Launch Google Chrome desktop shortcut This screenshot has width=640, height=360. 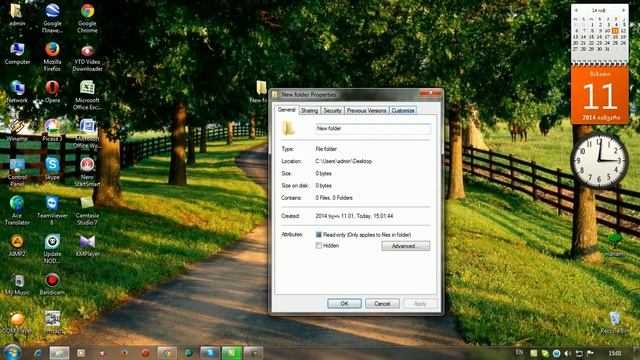pos(87,18)
